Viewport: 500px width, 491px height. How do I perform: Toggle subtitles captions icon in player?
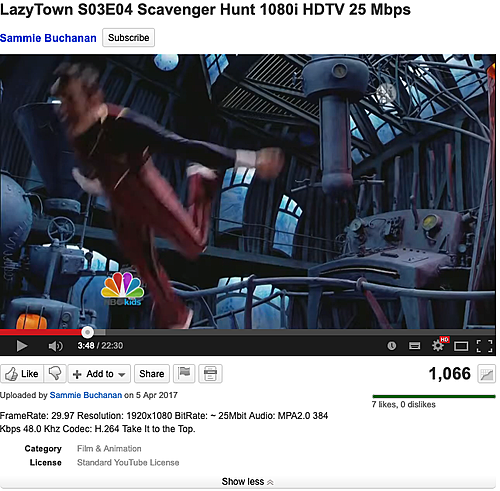414,346
